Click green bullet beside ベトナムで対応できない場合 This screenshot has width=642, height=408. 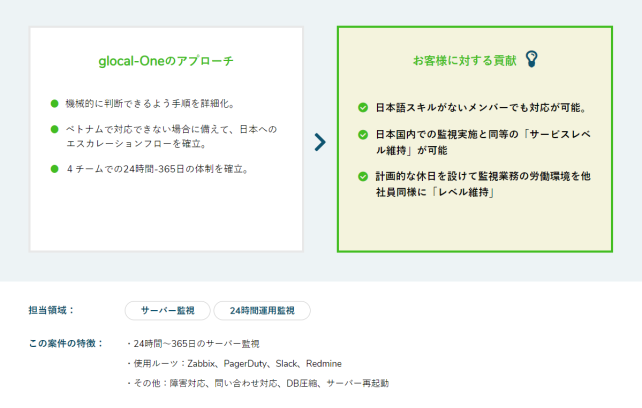tap(54, 129)
